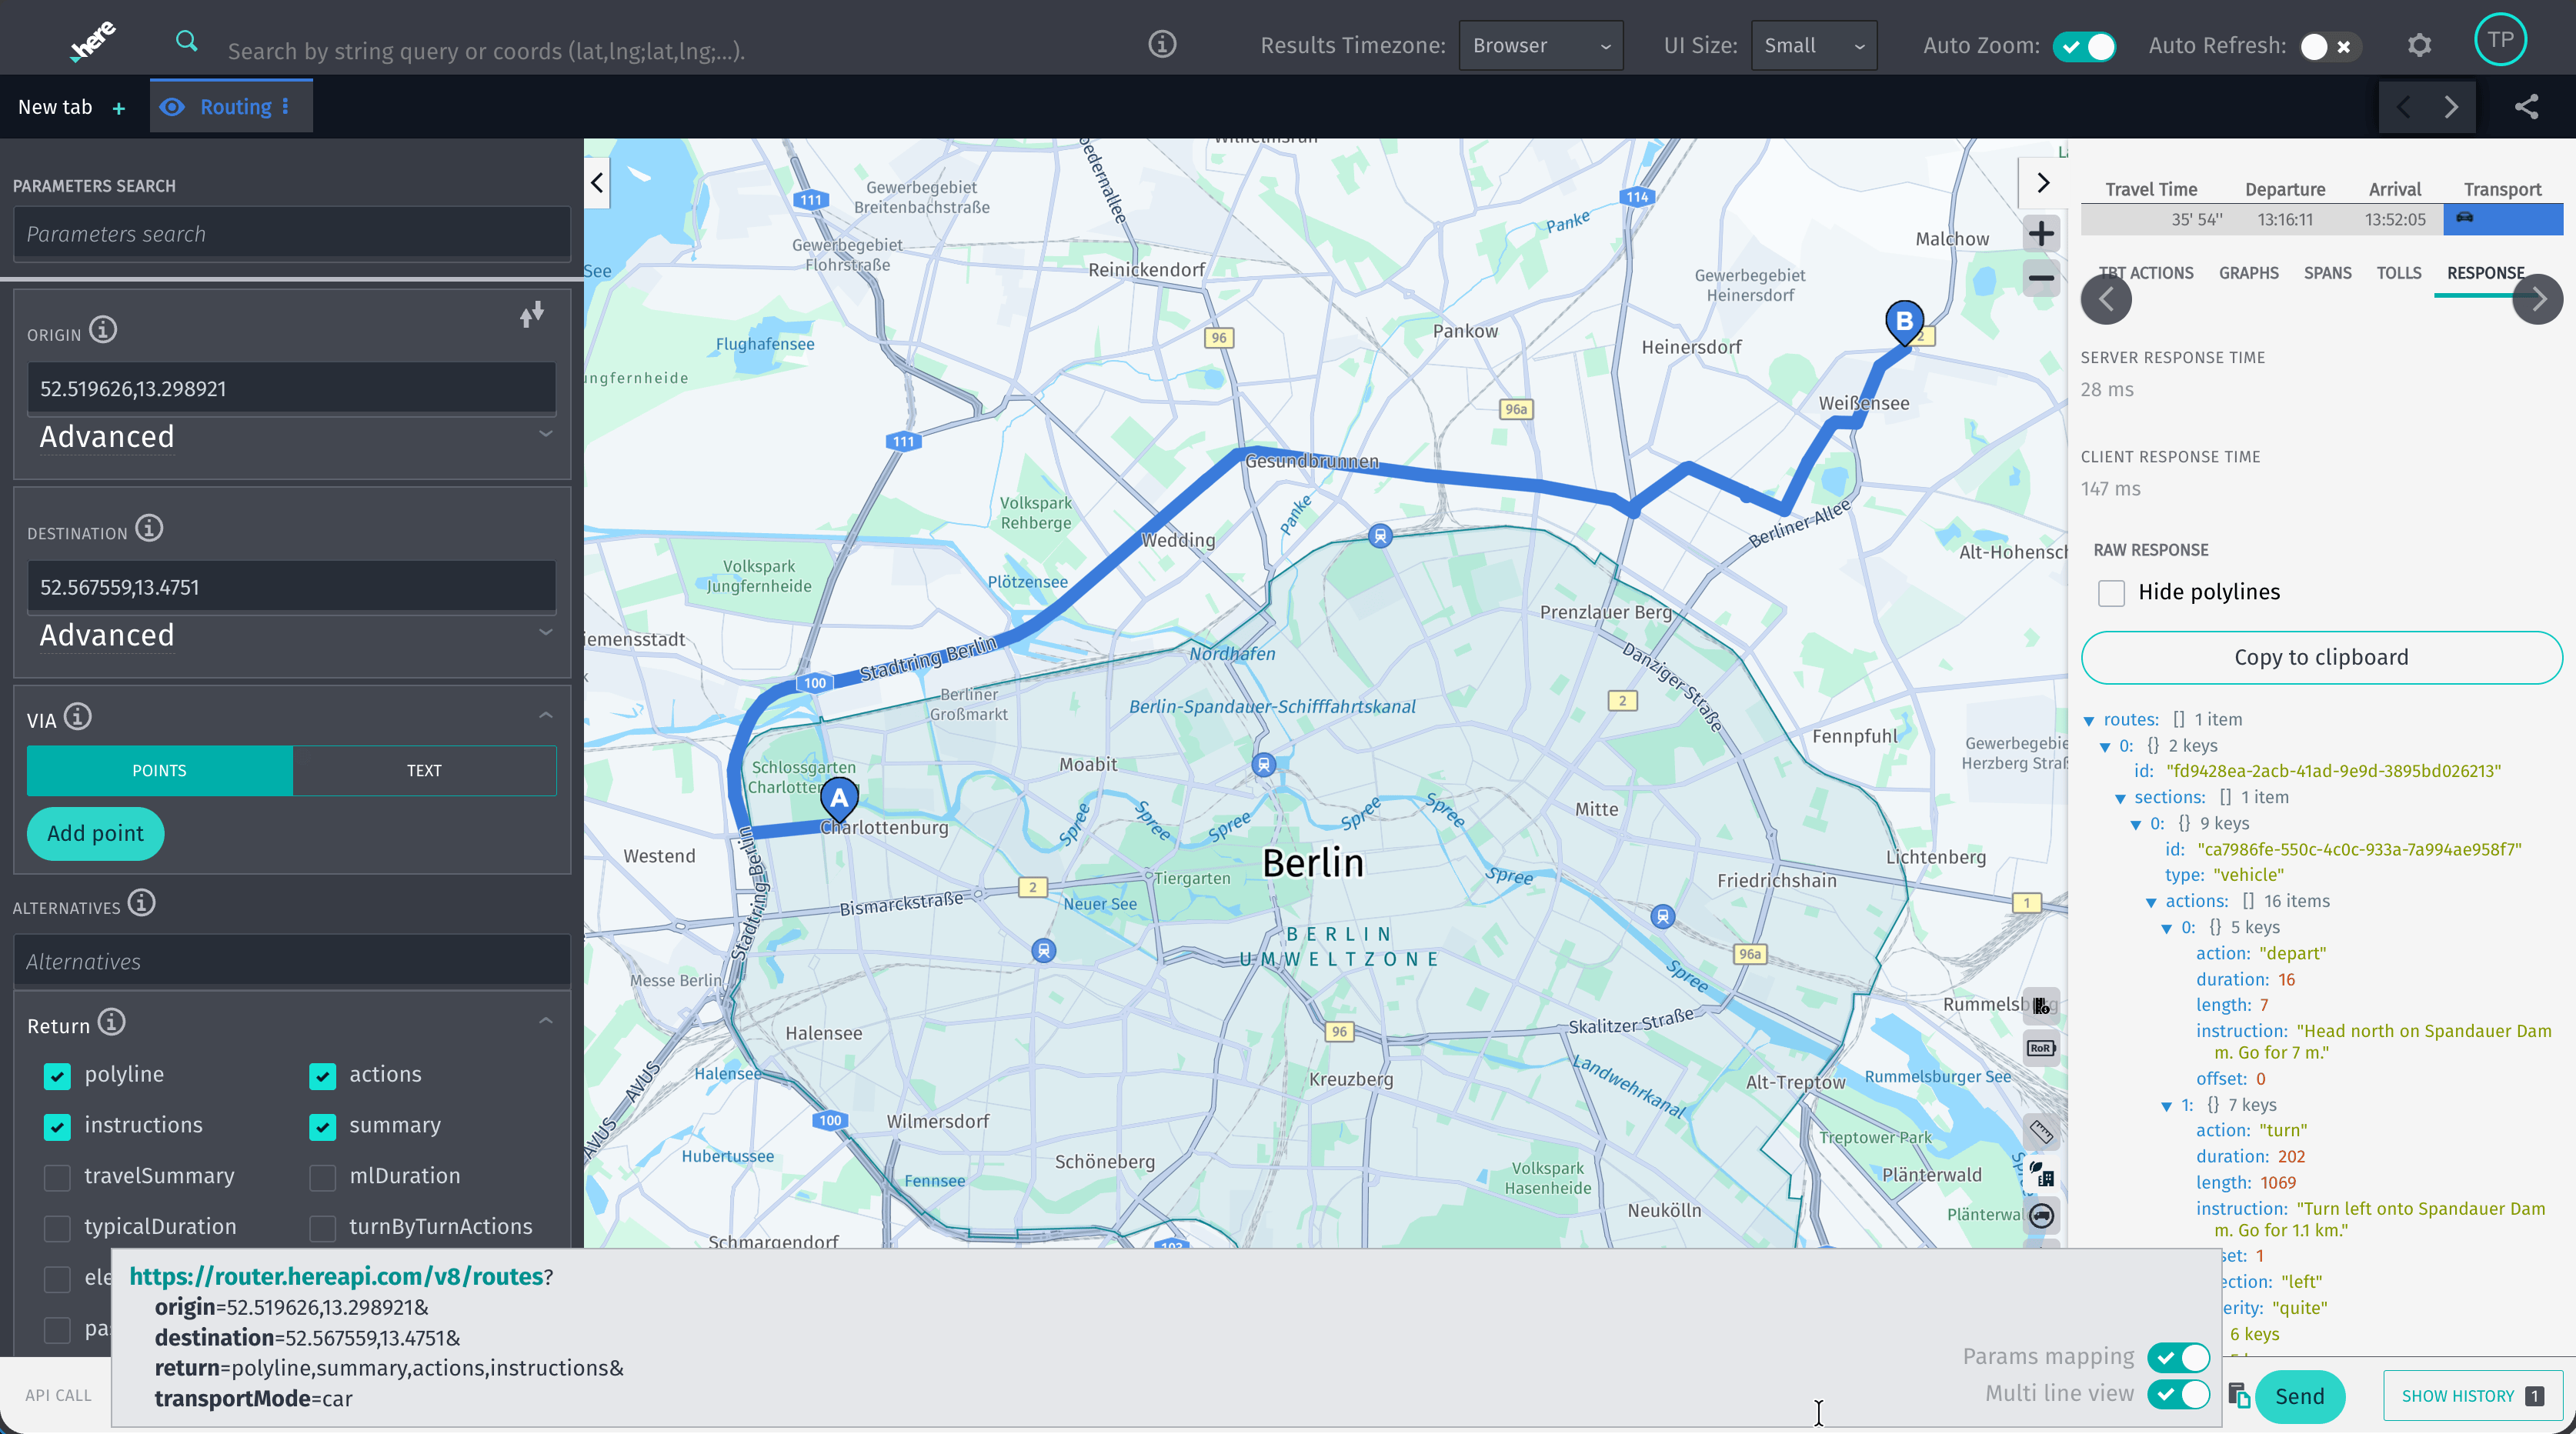Open the search info icon
The width and height of the screenshot is (2576, 1434).
1162,44
